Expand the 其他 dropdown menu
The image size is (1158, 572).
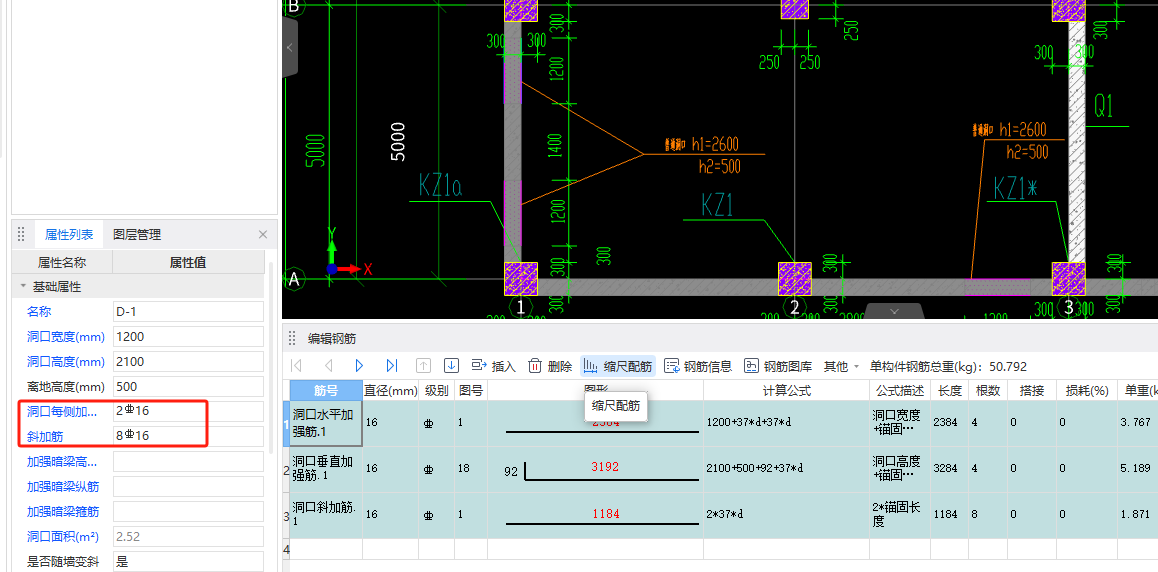coord(841,366)
